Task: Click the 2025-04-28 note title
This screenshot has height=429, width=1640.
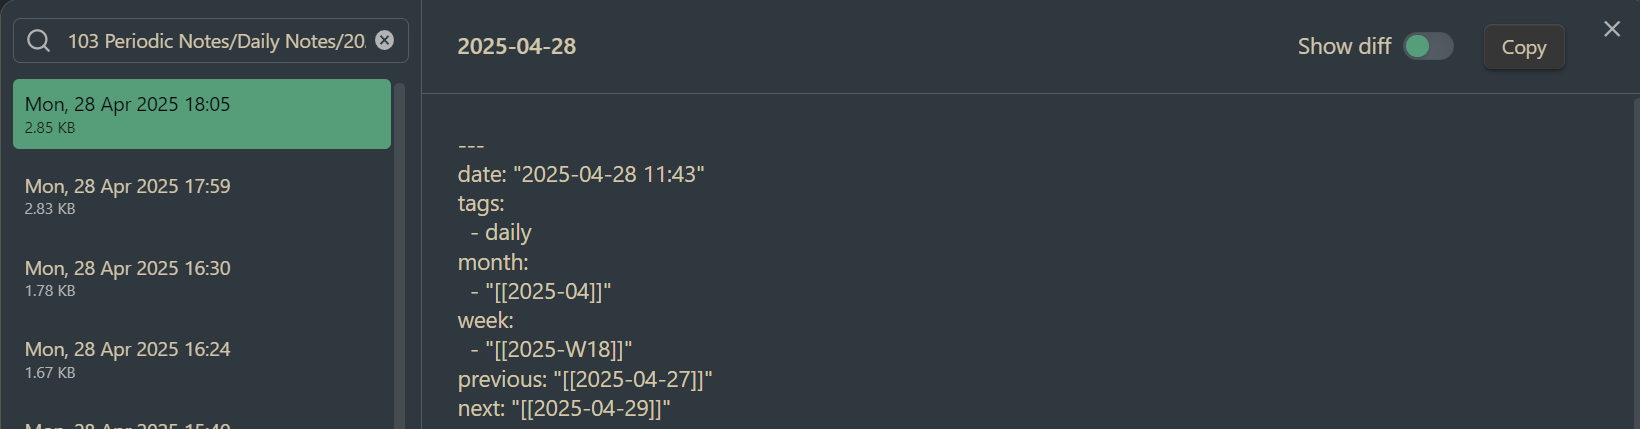Action: click(x=516, y=46)
